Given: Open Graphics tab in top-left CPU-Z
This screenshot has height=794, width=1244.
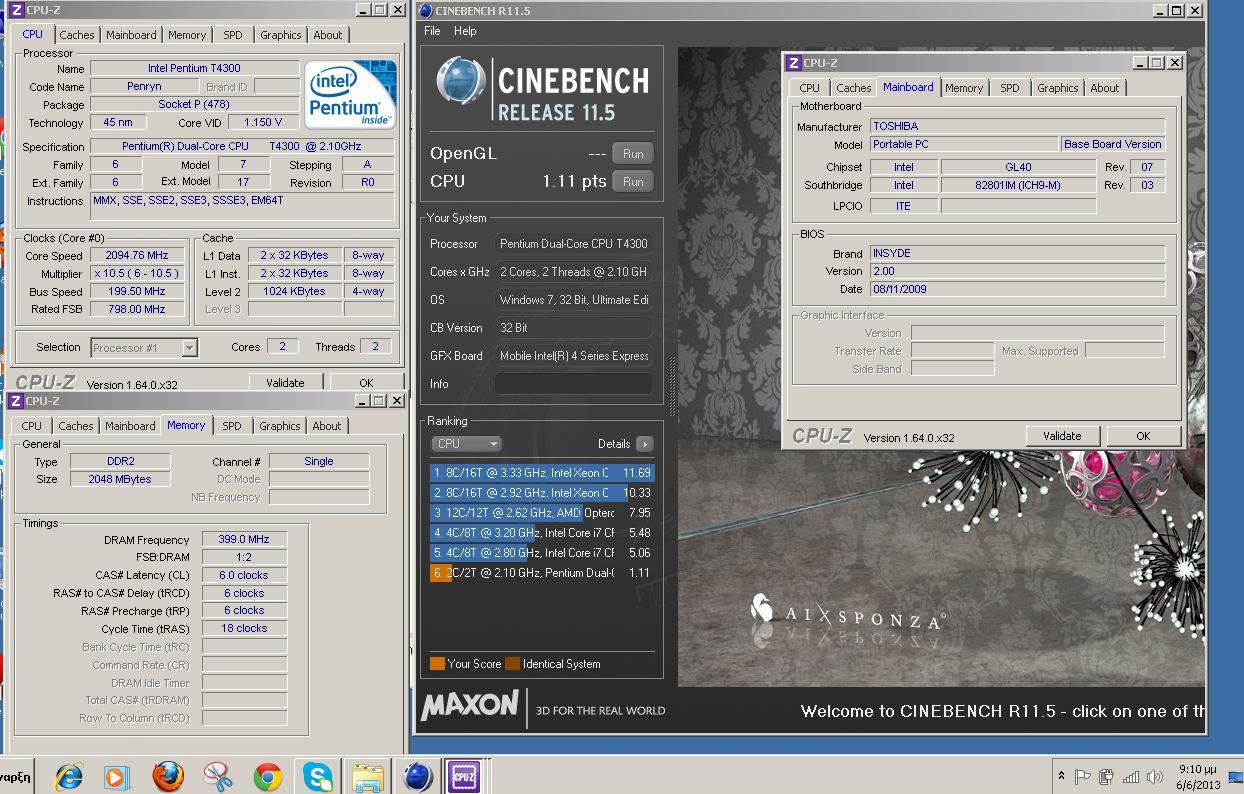Looking at the screenshot, I should [x=281, y=34].
